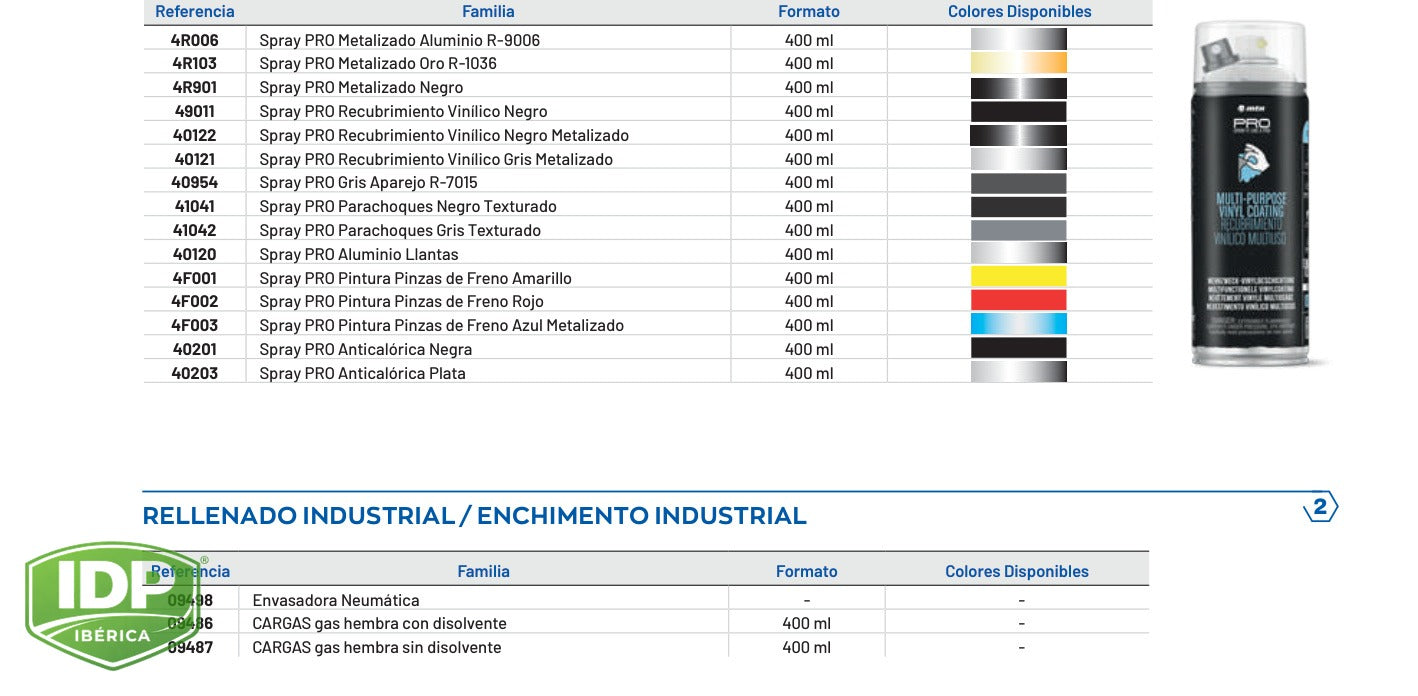
Task: Select reference code 4F002
Action: (x=195, y=301)
